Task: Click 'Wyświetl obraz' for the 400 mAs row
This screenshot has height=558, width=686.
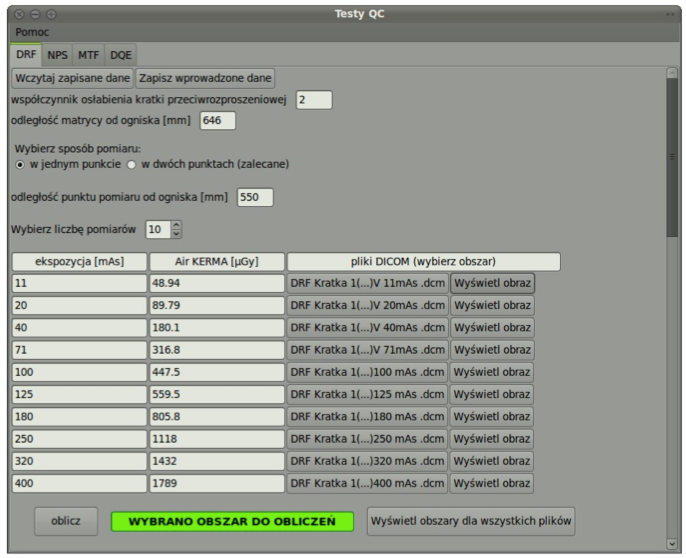Action: point(492,483)
